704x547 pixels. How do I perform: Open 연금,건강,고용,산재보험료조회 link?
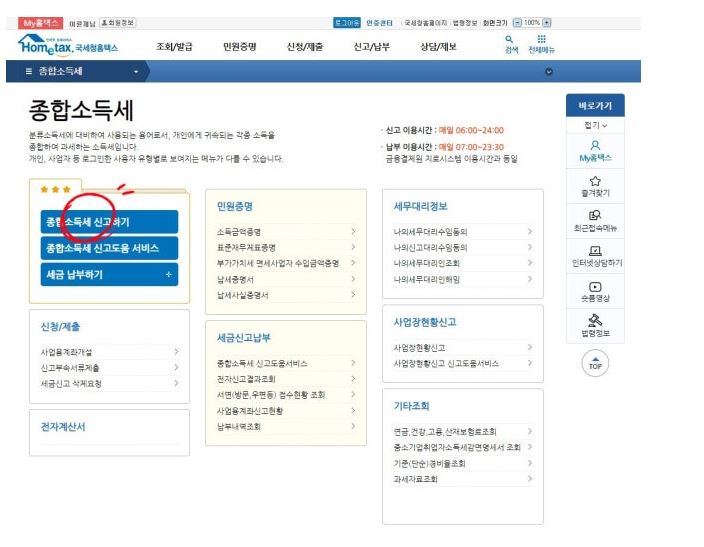point(445,431)
